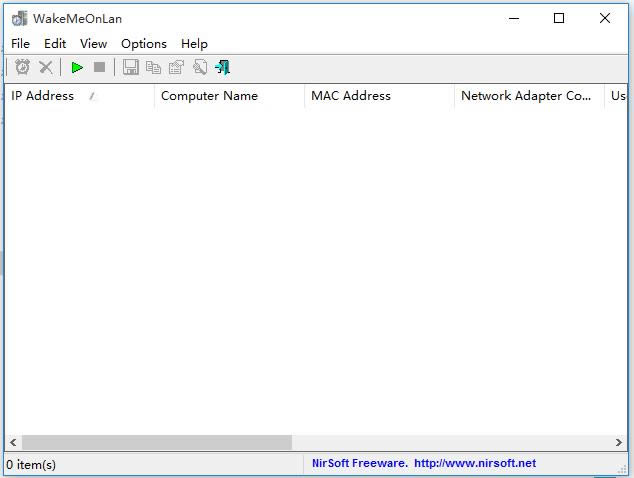Screen dimensions: 634x478
Task: Open the File menu
Action: click(20, 43)
